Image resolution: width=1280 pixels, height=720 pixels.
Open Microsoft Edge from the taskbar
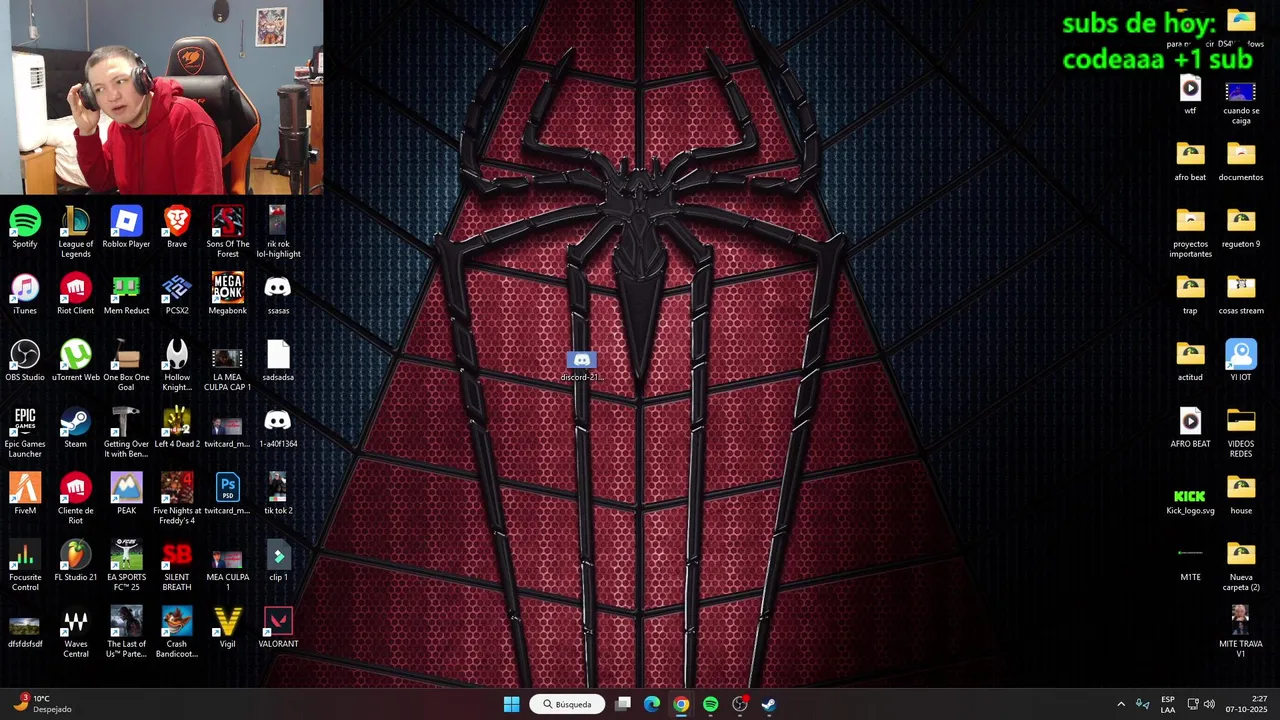(x=652, y=704)
